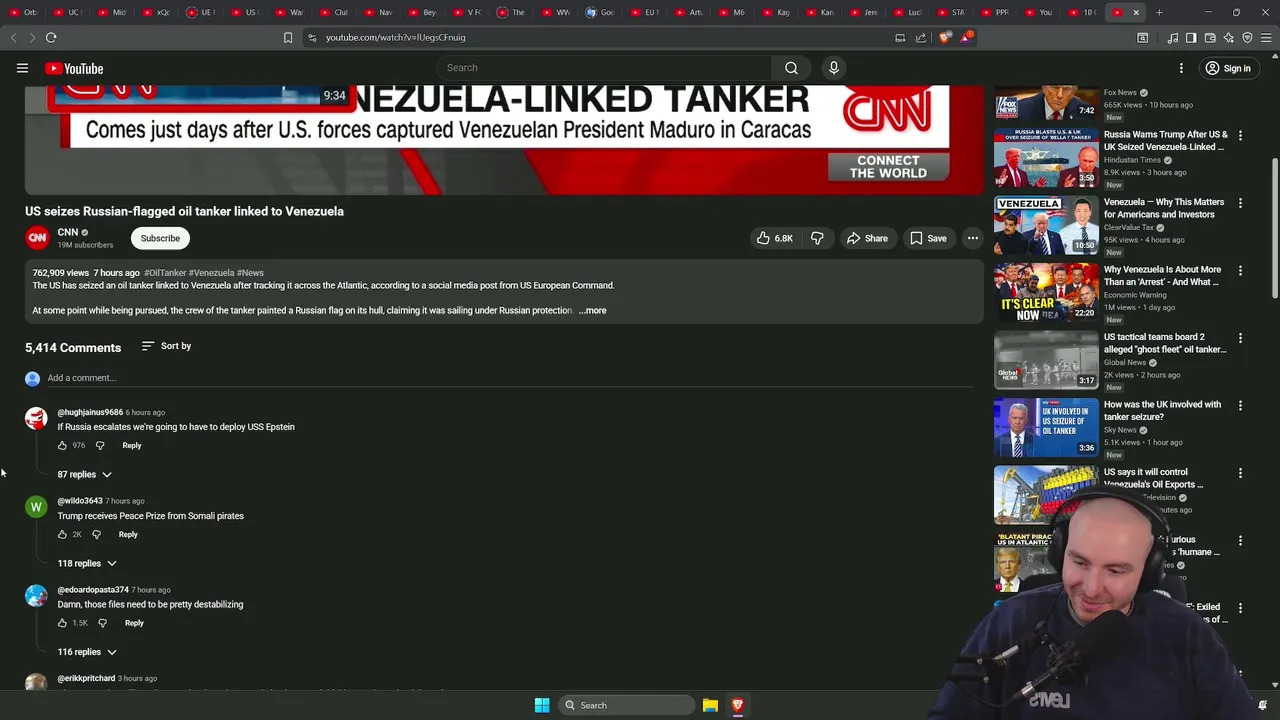The width and height of the screenshot is (1280, 720).
Task: Expand the 118 replies thread
Action: (86, 563)
